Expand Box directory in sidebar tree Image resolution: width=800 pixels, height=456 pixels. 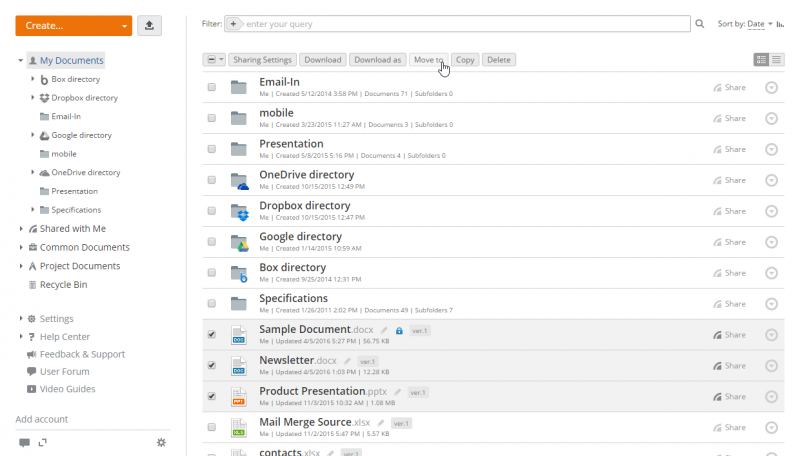[x=33, y=79]
